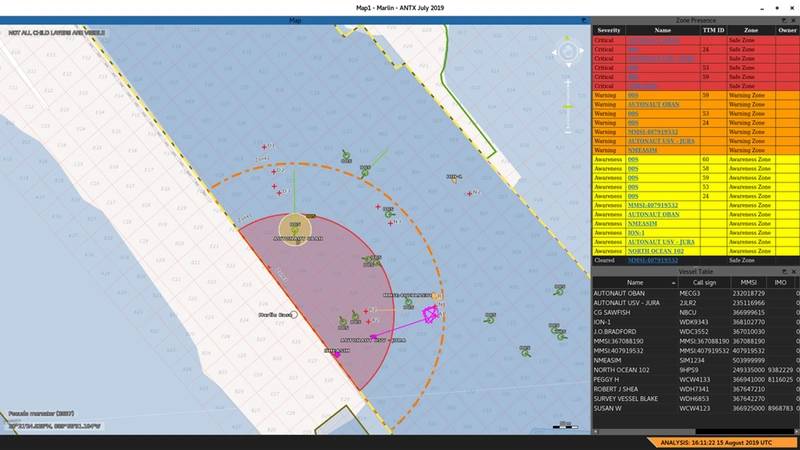Open NMEASIM link in Warning row
This screenshot has height=450, width=800.
642,150
